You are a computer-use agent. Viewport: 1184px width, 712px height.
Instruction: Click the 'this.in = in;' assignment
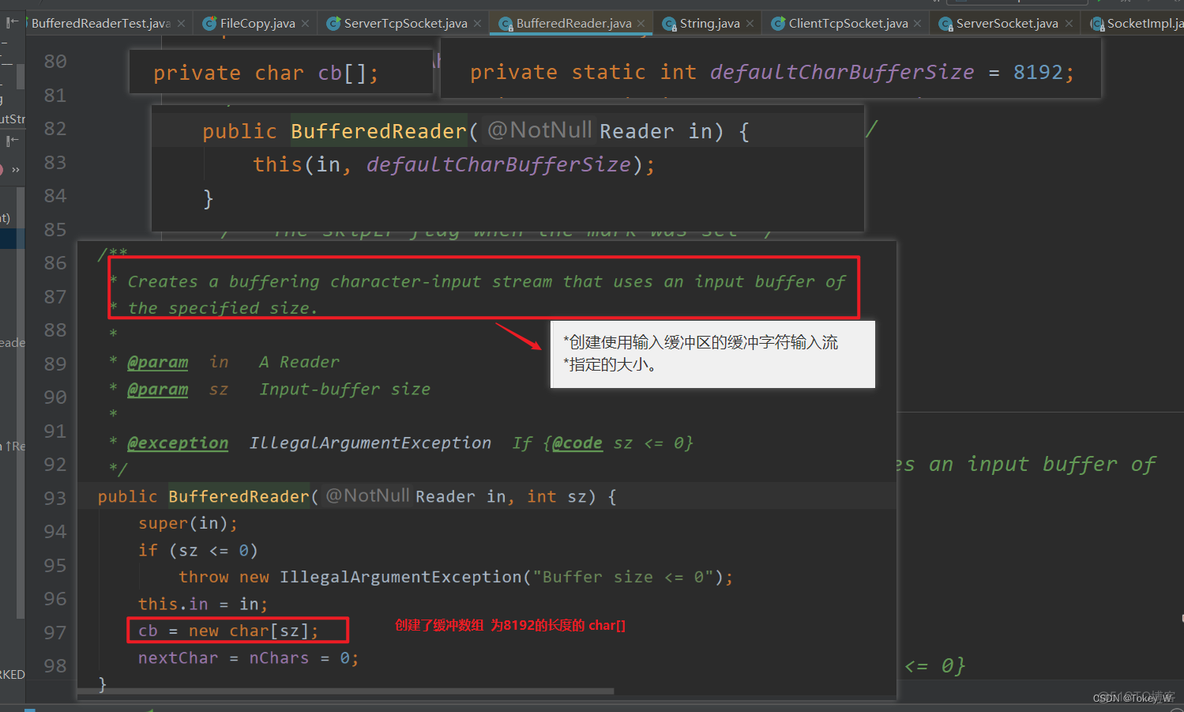tap(203, 604)
